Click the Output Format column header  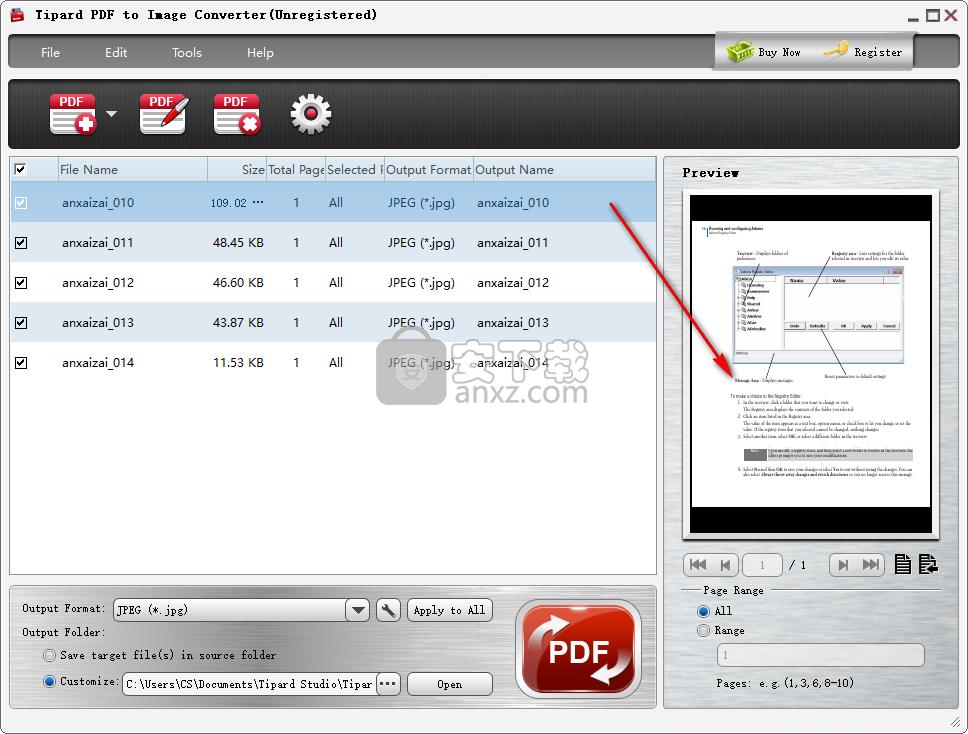(428, 169)
